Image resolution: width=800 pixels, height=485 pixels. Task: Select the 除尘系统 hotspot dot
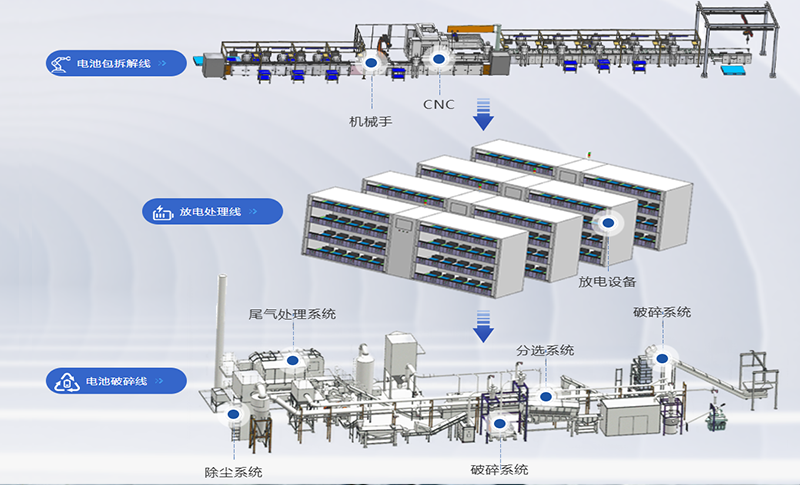click(x=235, y=412)
